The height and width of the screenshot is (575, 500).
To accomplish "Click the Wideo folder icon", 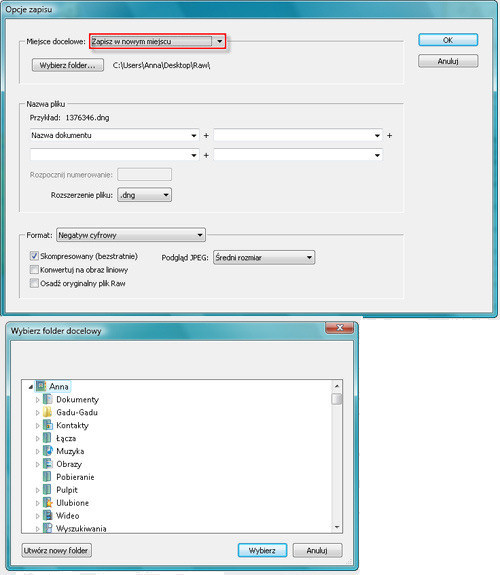I will 48,516.
